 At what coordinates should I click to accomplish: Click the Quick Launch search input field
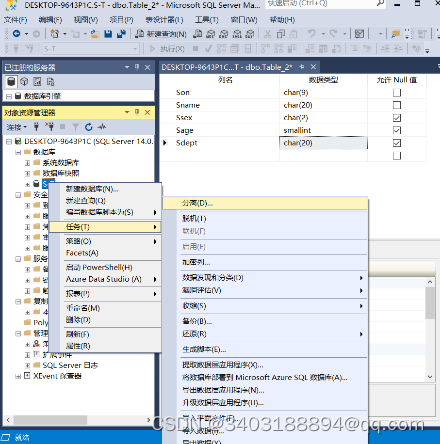coord(321,3)
